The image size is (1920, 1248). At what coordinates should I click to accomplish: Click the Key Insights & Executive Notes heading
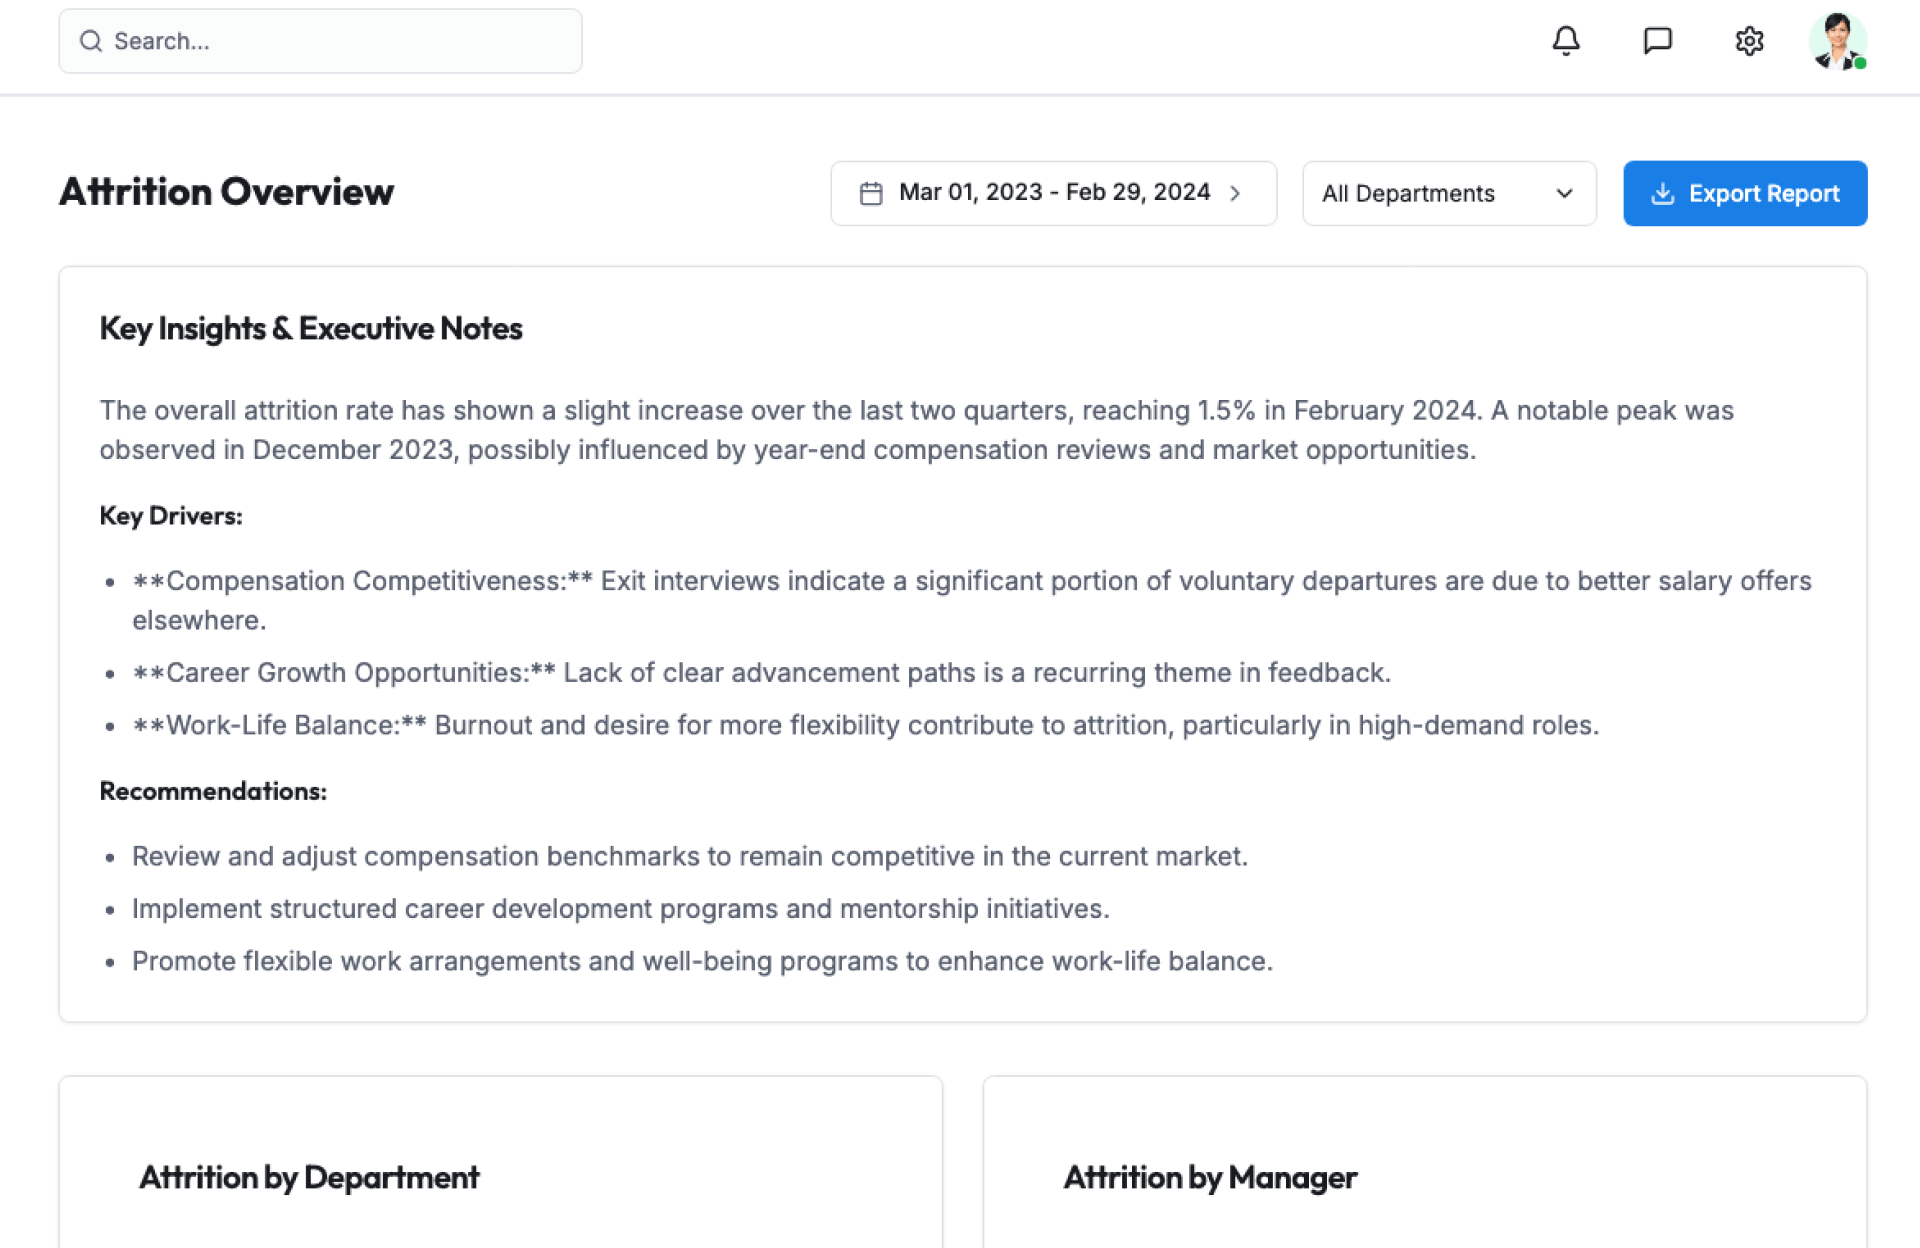click(311, 328)
